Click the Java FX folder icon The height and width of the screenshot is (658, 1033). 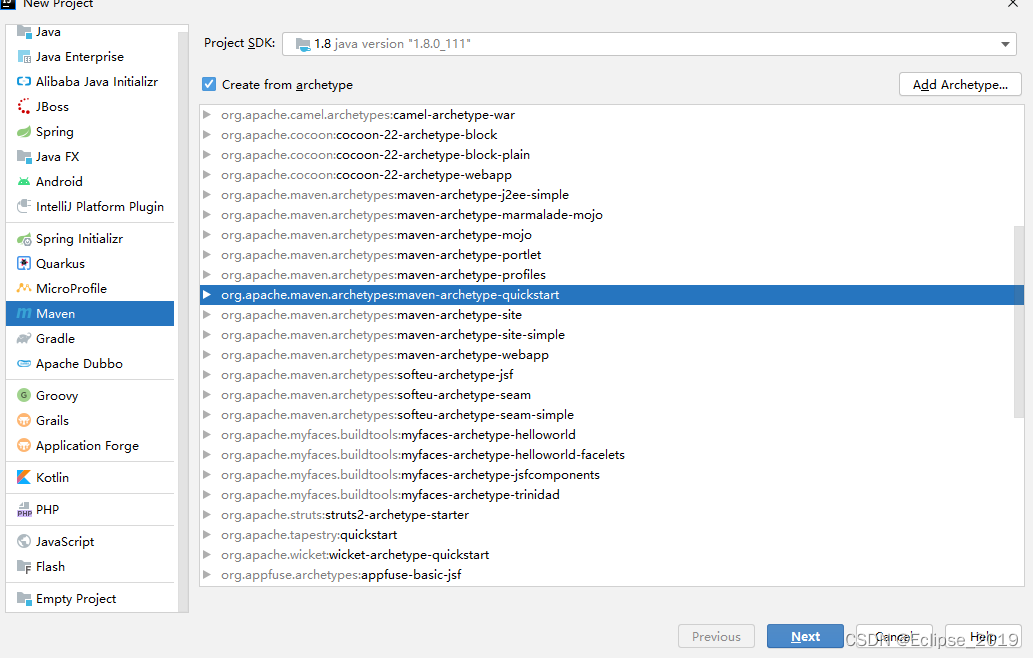[24, 157]
